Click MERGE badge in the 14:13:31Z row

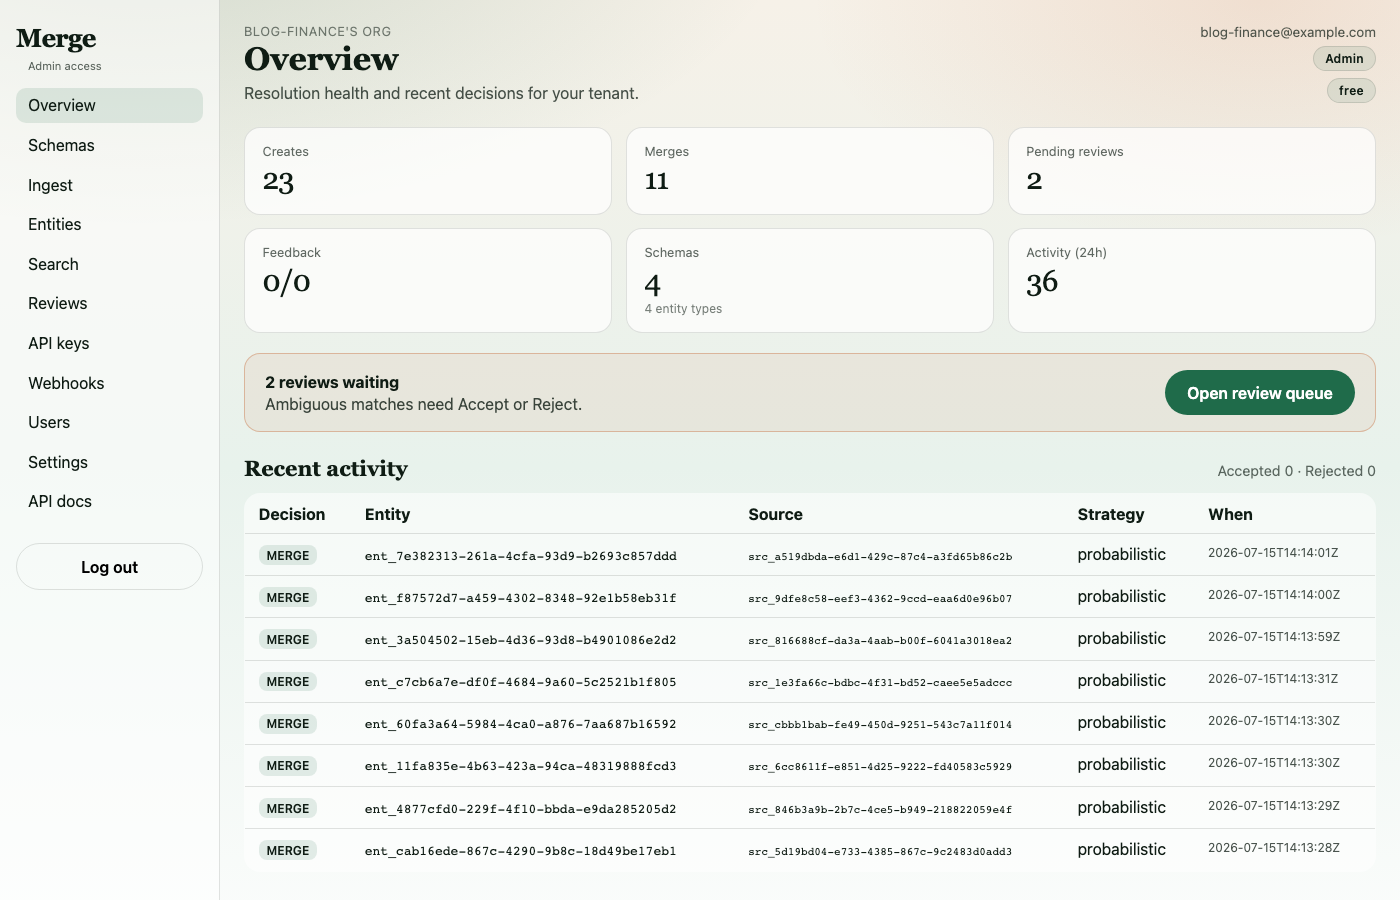[288, 682]
